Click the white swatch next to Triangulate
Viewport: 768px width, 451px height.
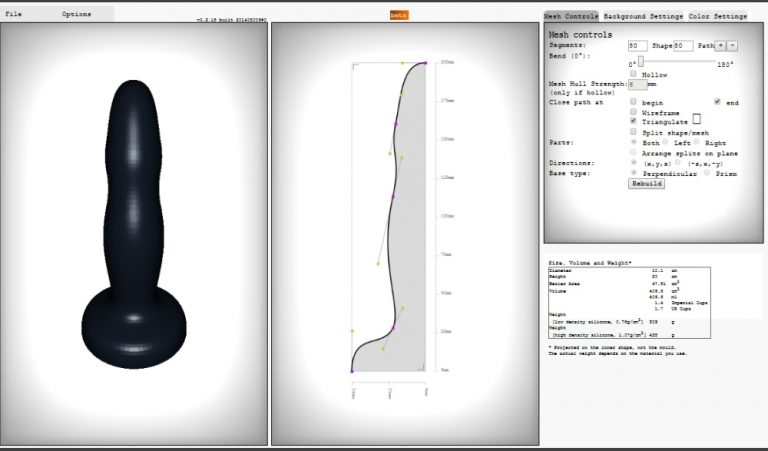point(697,119)
